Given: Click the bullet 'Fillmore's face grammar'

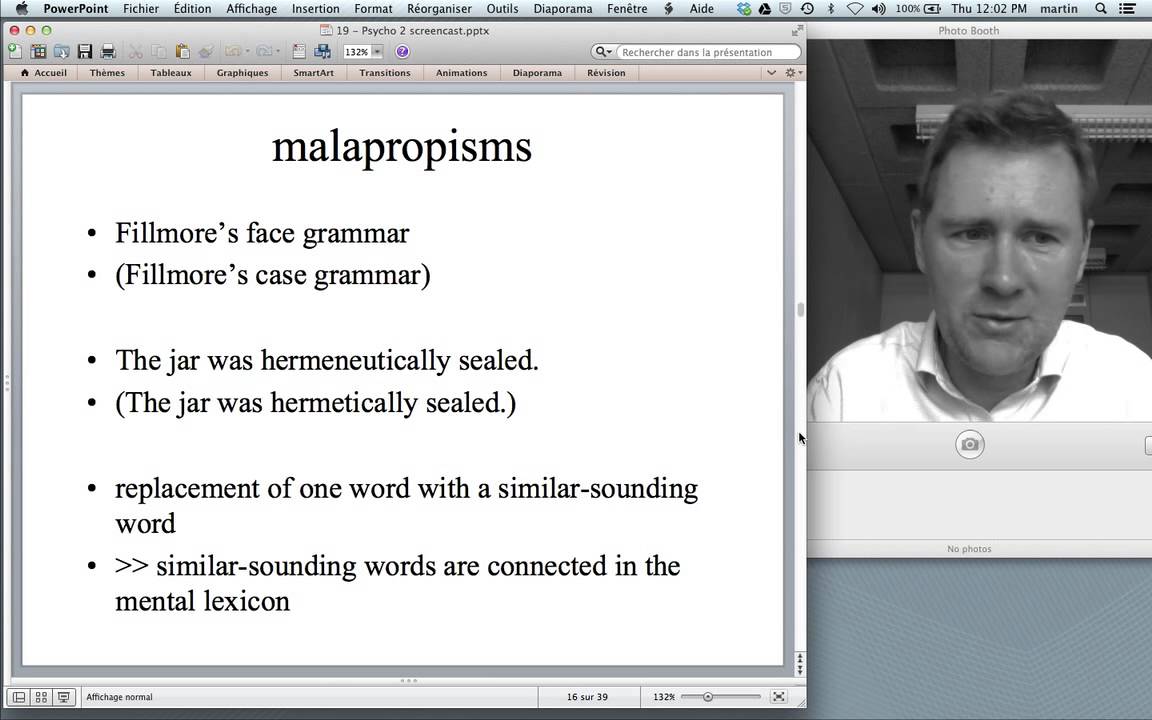Looking at the screenshot, I should (262, 234).
